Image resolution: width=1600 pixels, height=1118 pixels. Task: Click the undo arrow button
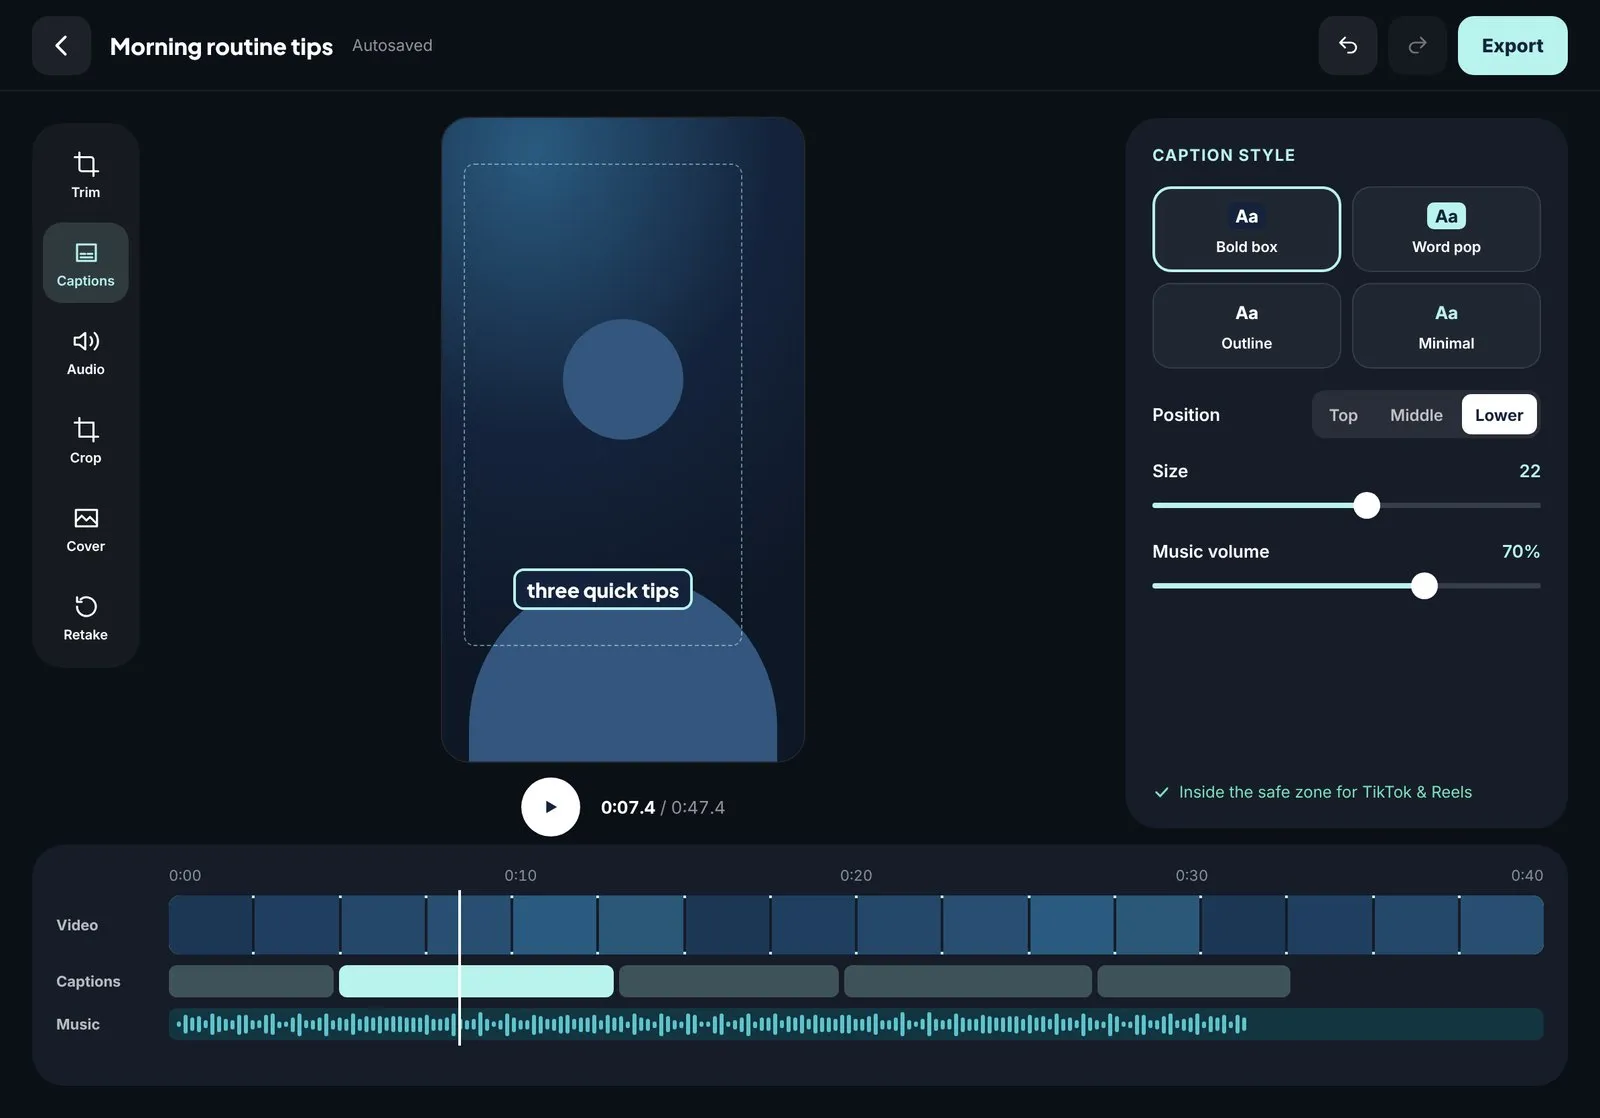point(1348,46)
